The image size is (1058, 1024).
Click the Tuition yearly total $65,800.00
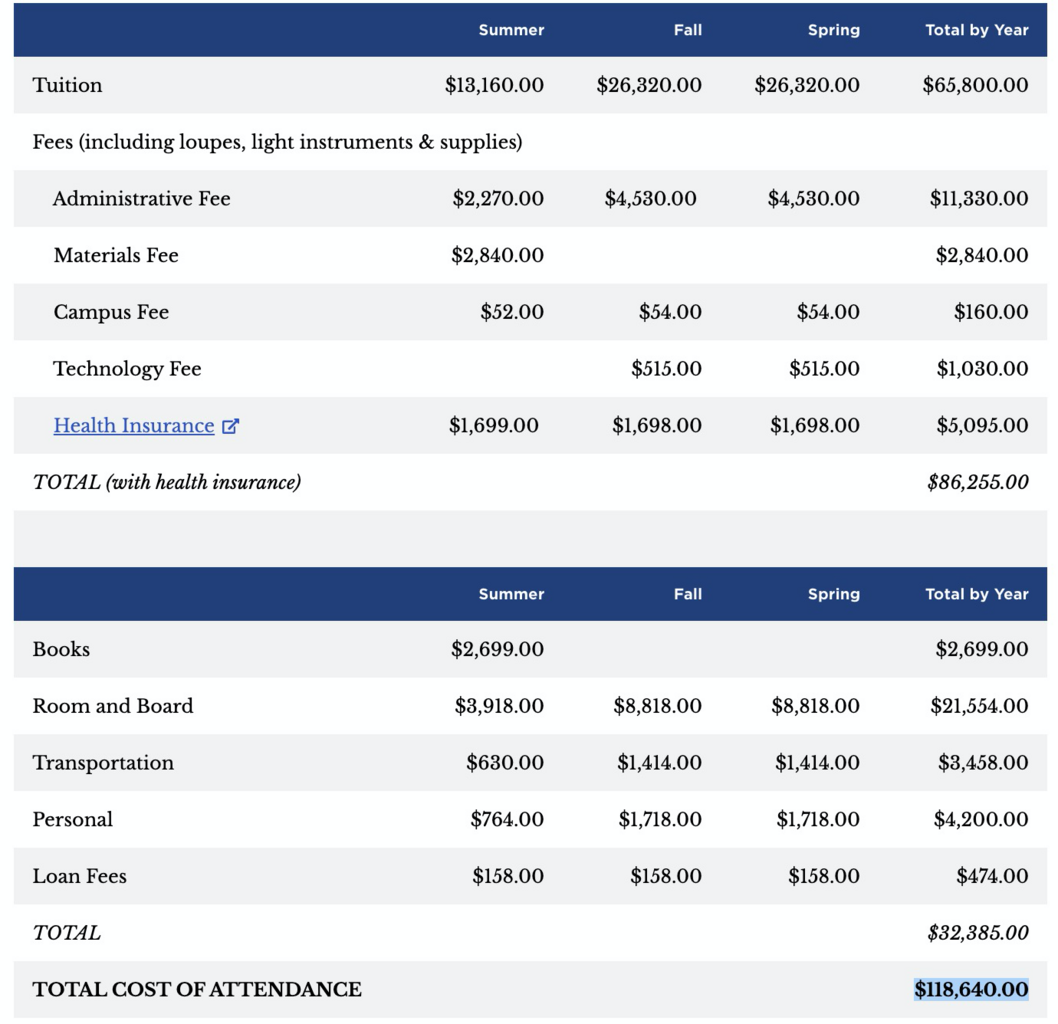click(x=975, y=85)
